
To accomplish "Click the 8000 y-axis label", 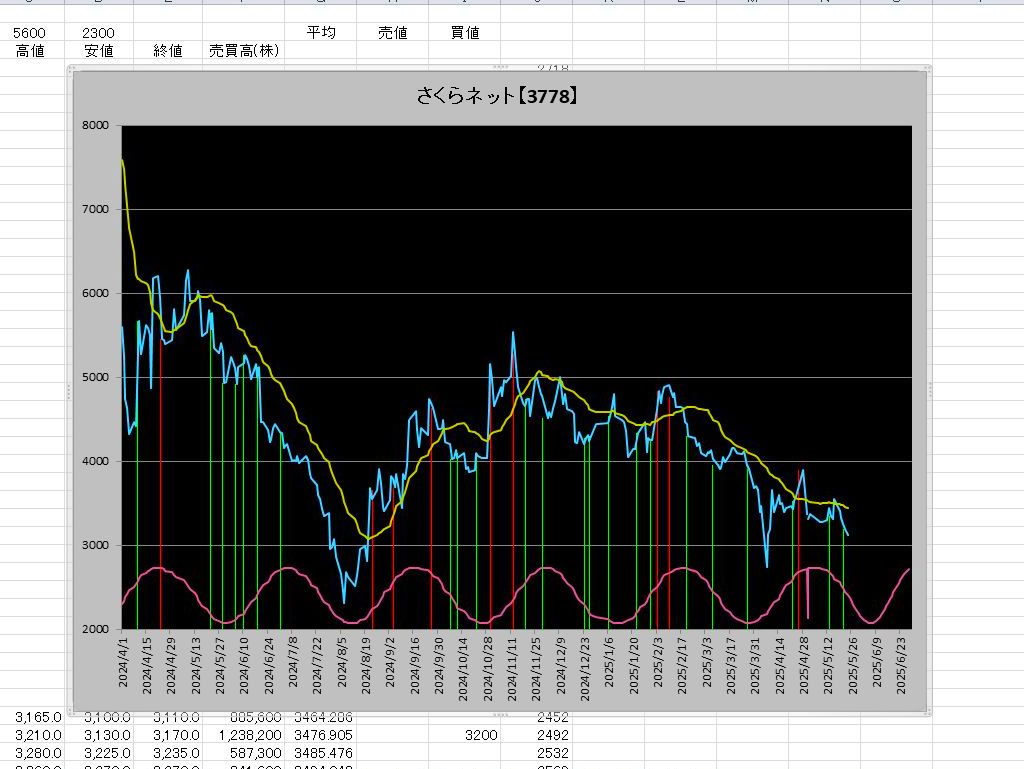I will pyautogui.click(x=95, y=125).
